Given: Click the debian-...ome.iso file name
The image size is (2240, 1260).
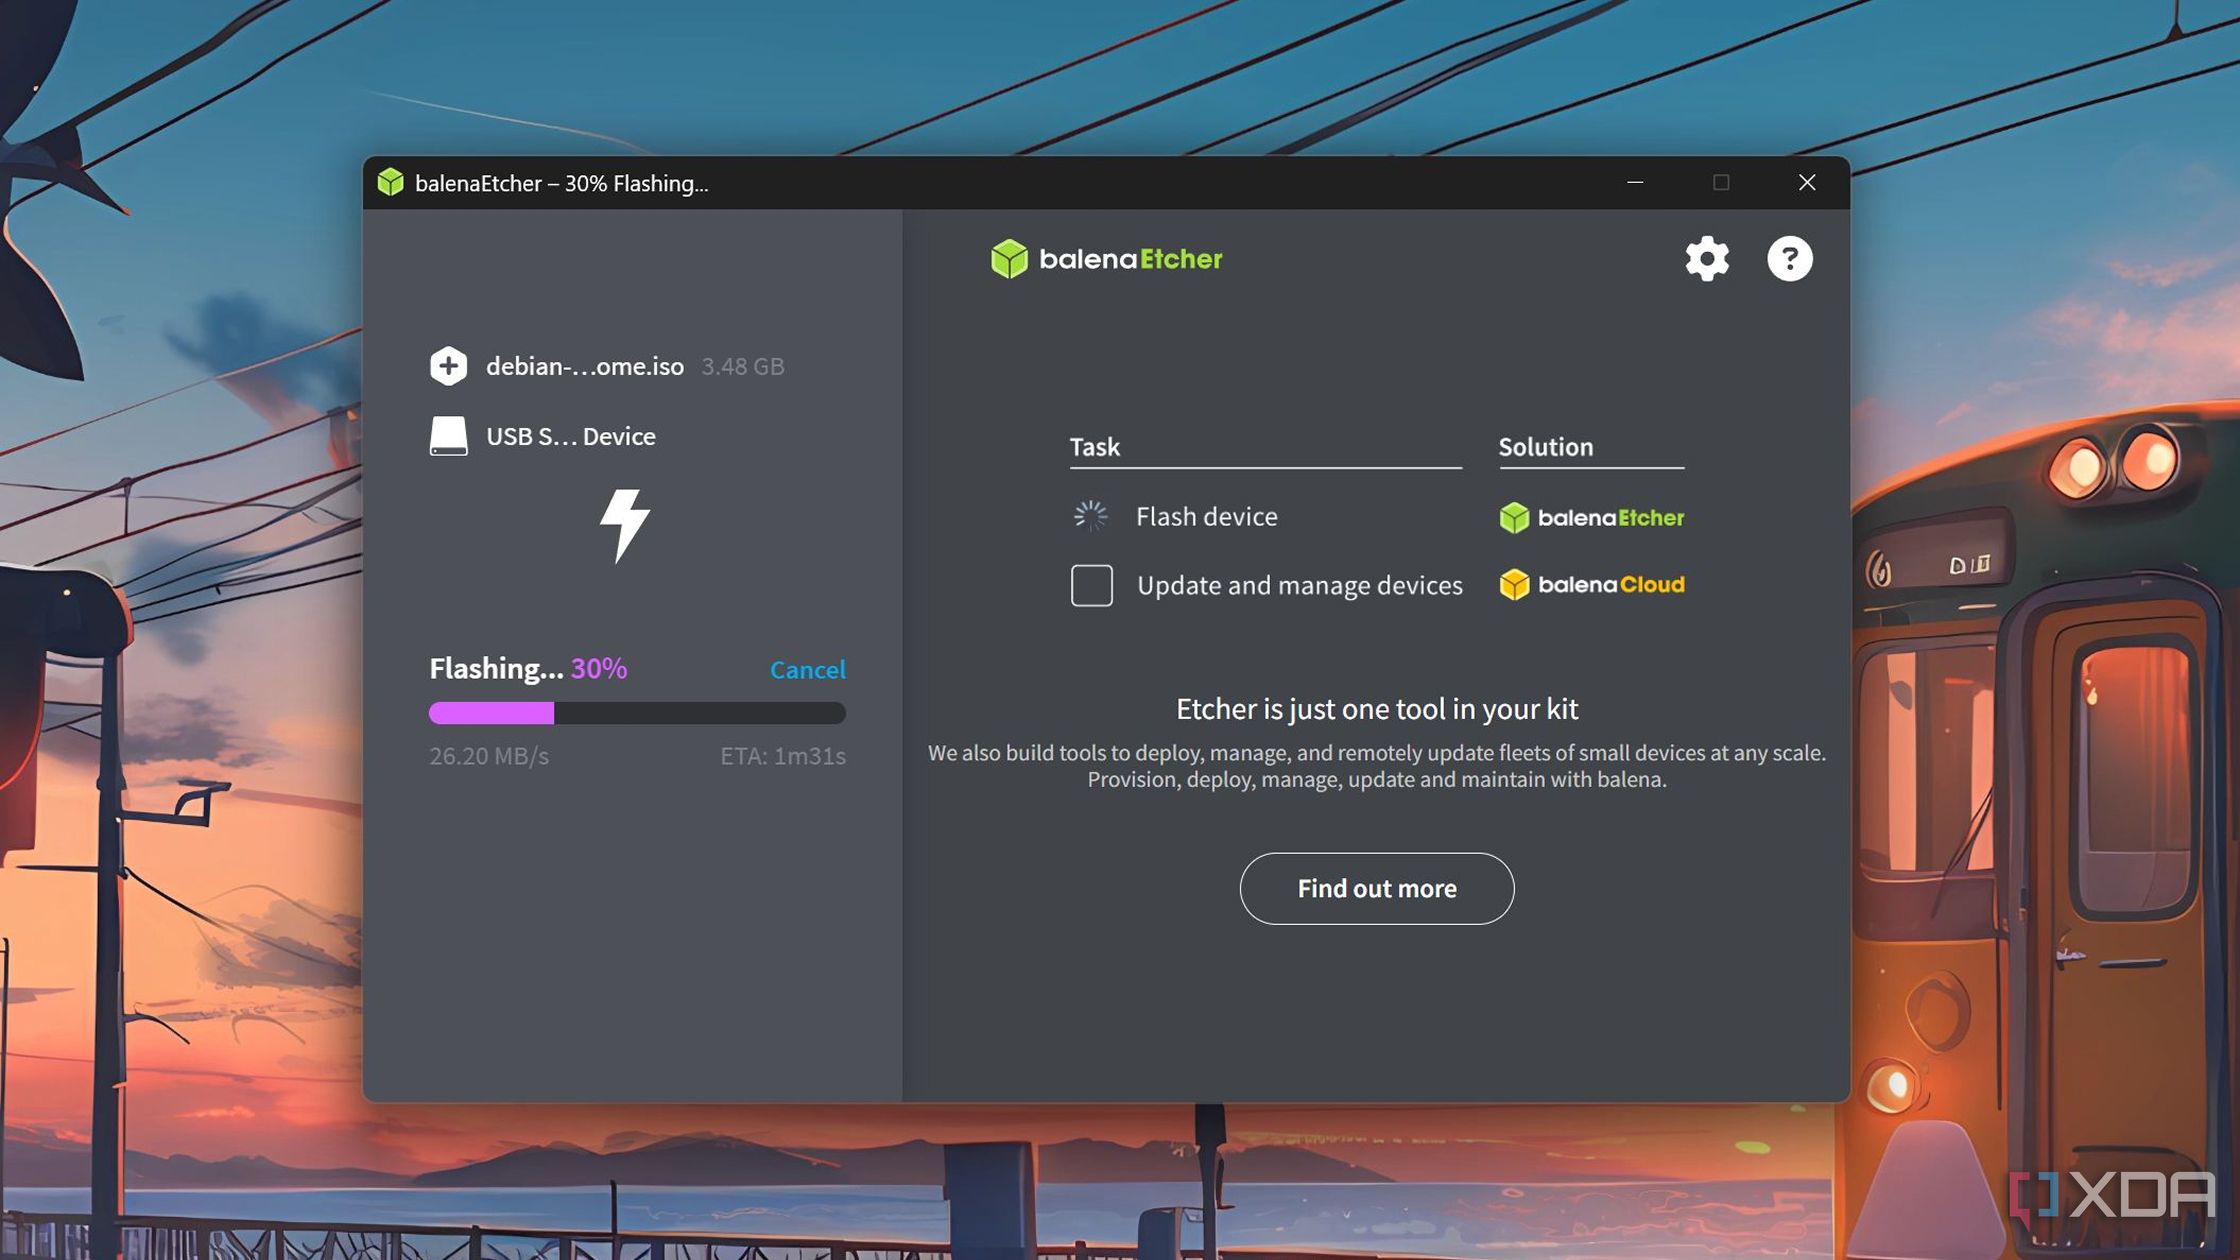Looking at the screenshot, I should tap(585, 366).
